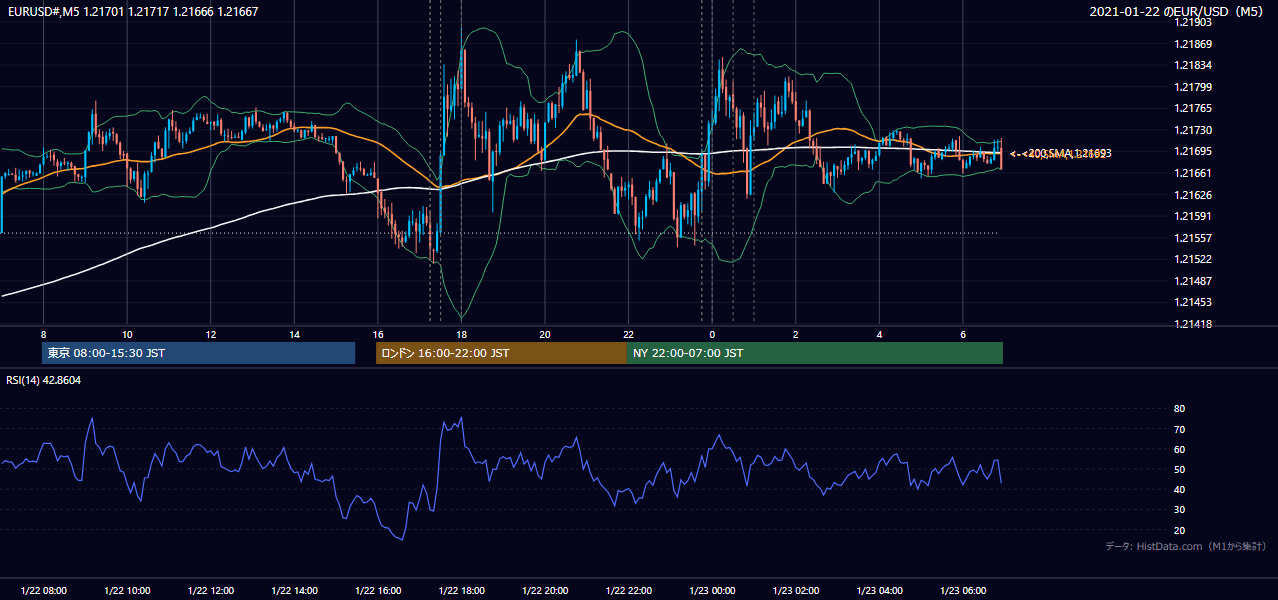Click hour 10 on the price chart time axis
This screenshot has height=600, width=1278.
[127, 334]
